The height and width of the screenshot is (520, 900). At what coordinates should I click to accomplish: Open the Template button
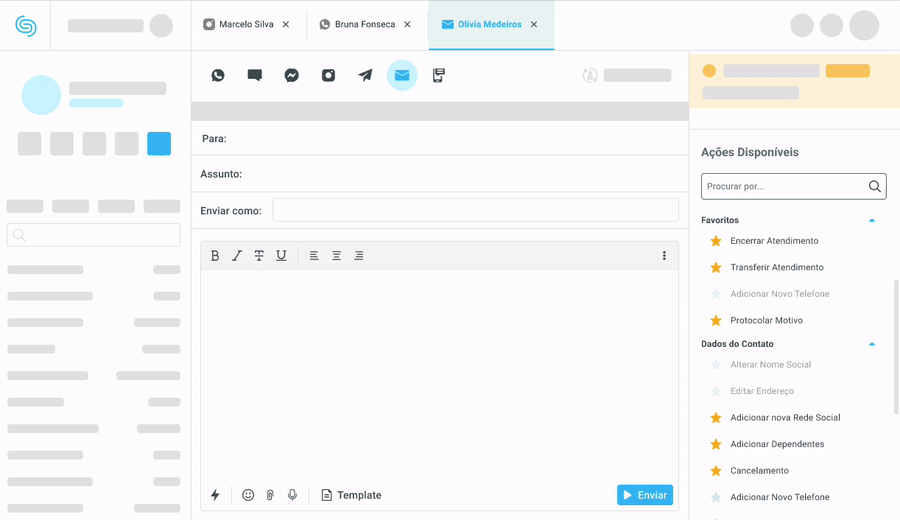click(351, 495)
